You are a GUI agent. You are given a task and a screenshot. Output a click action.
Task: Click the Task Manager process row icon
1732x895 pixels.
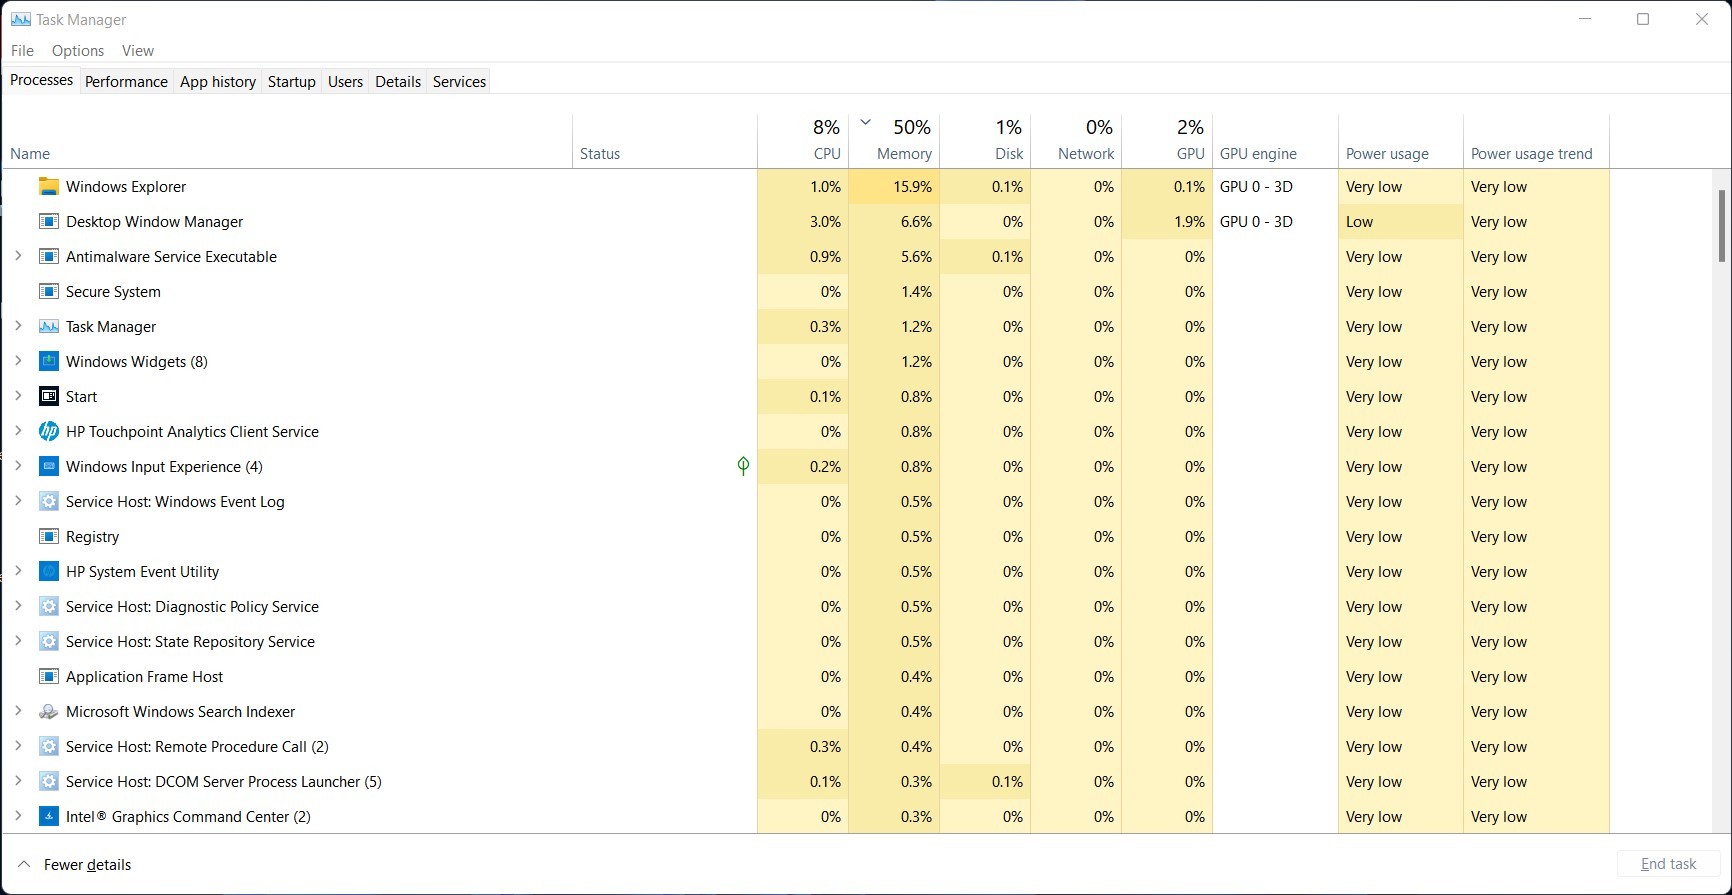tap(48, 327)
